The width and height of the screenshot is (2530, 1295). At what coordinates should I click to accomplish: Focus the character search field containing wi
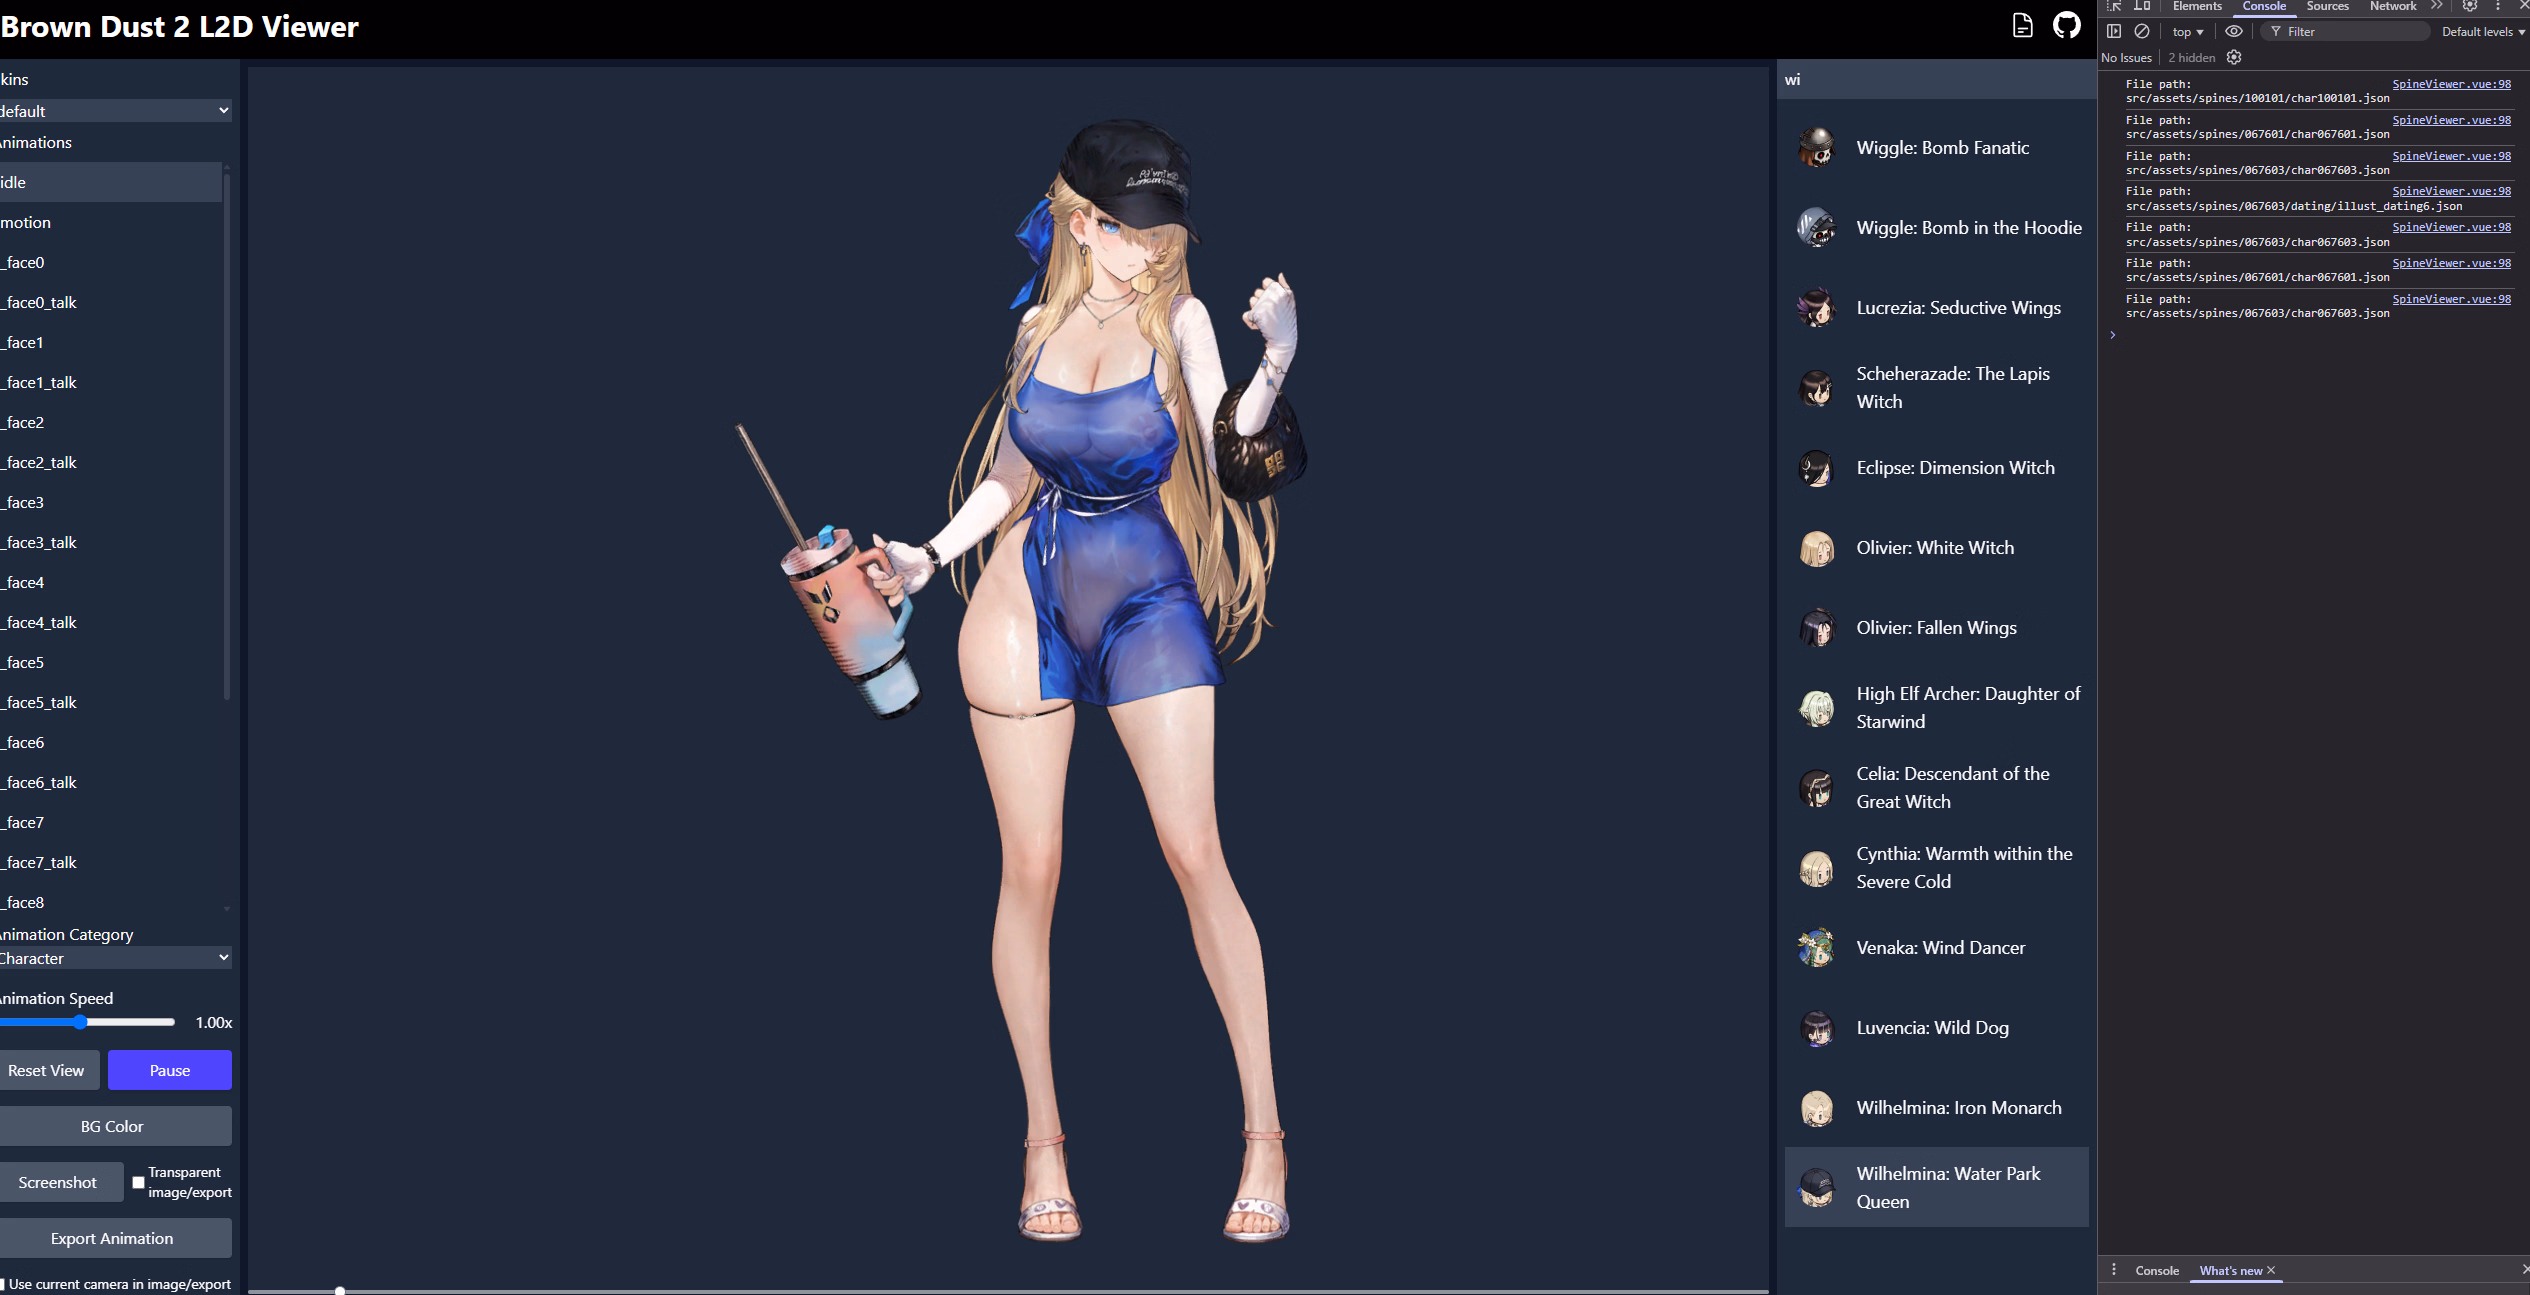[1936, 79]
